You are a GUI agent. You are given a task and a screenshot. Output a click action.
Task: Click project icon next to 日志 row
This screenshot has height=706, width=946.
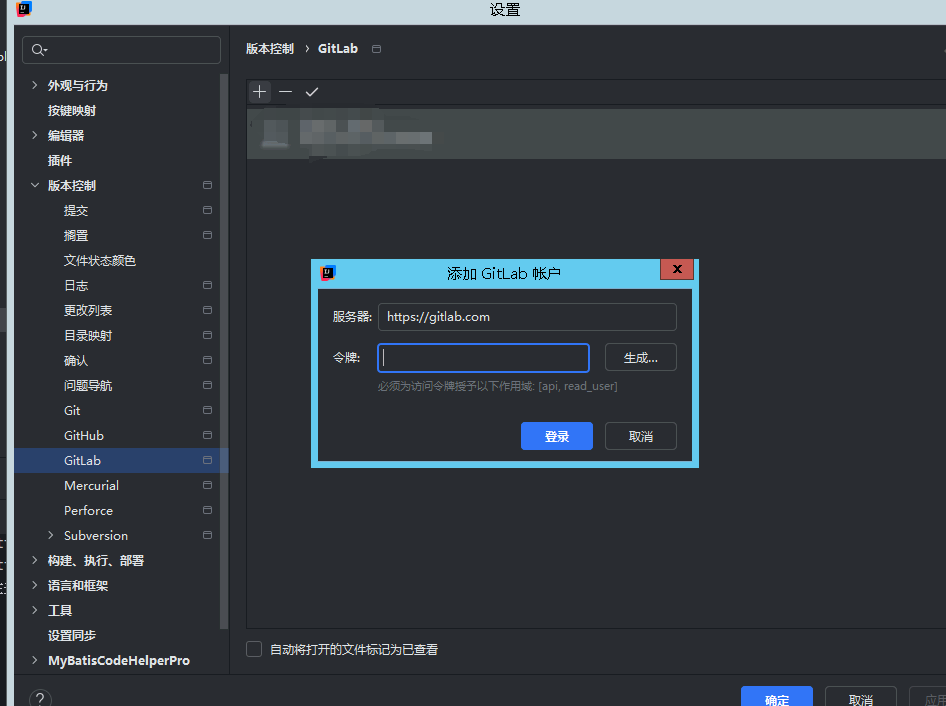tap(207, 285)
